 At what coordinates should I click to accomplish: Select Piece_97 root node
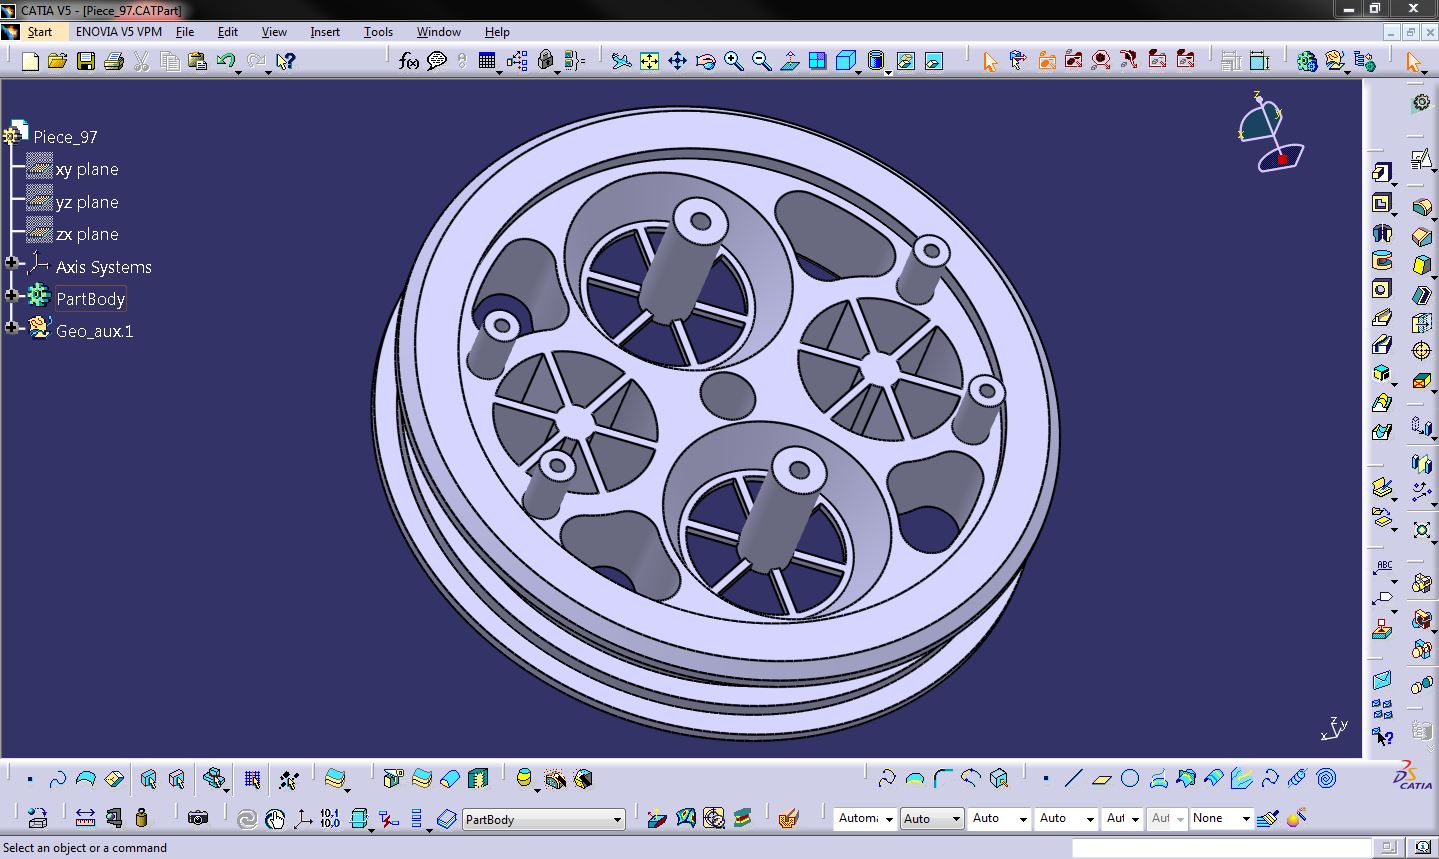tap(65, 137)
